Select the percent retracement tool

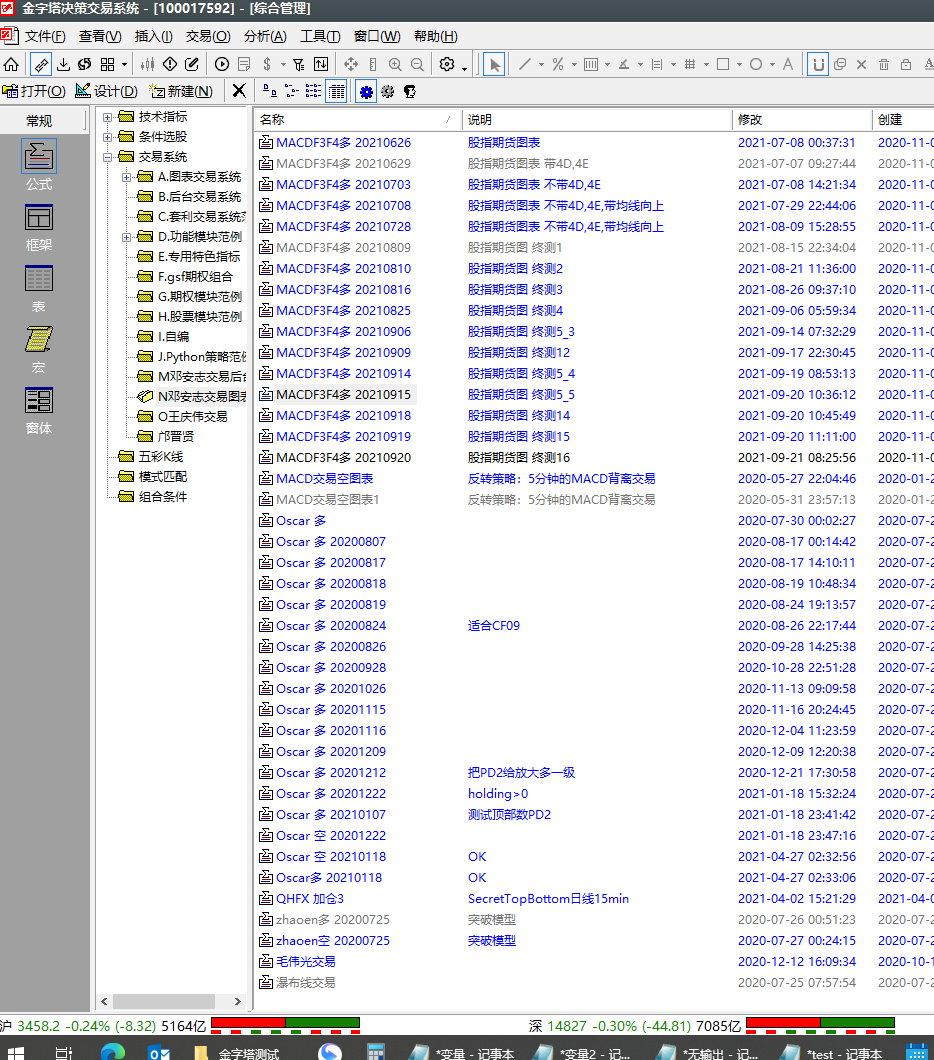click(558, 64)
